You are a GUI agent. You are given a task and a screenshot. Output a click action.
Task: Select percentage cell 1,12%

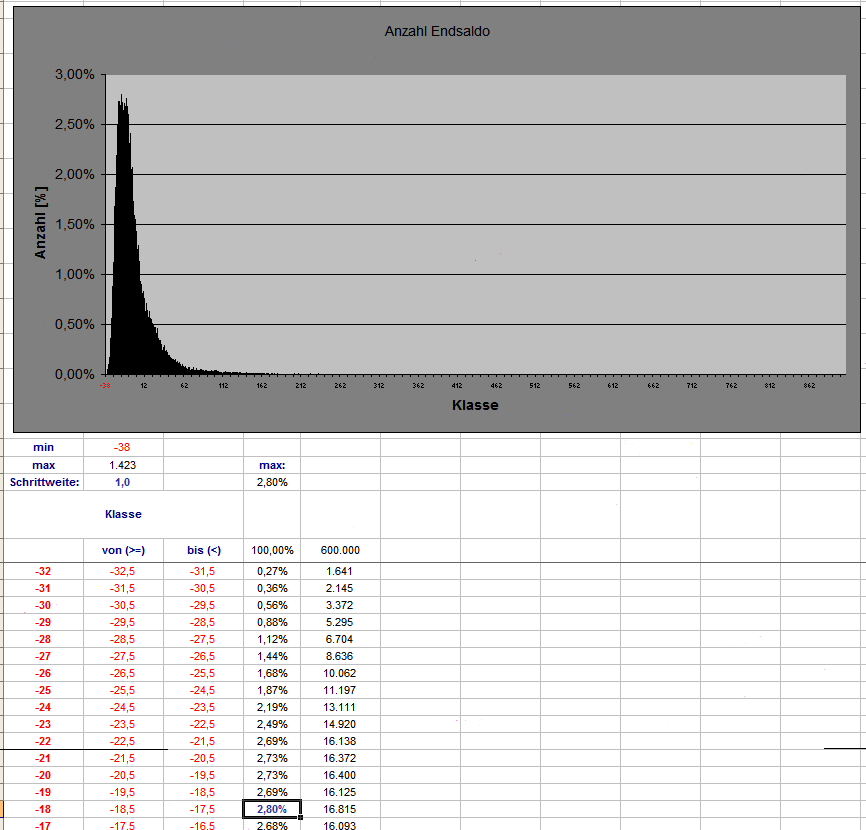(x=272, y=639)
